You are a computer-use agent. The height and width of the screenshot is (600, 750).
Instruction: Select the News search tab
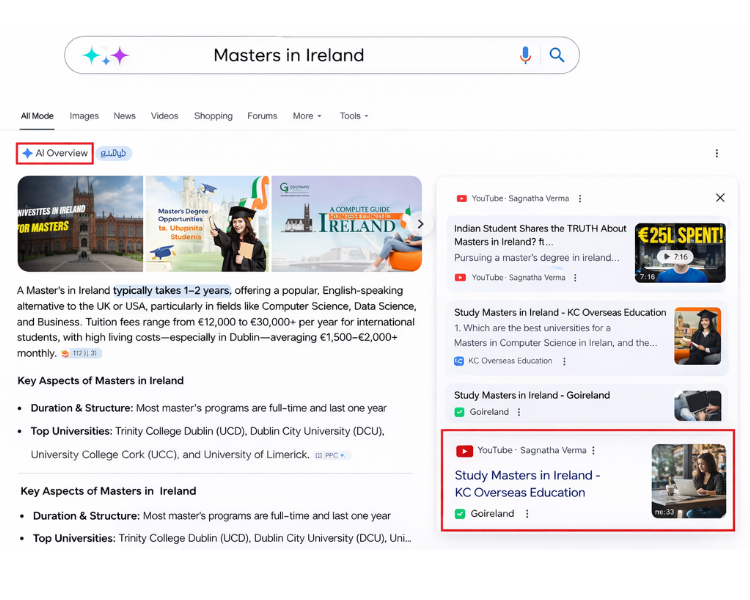[124, 116]
